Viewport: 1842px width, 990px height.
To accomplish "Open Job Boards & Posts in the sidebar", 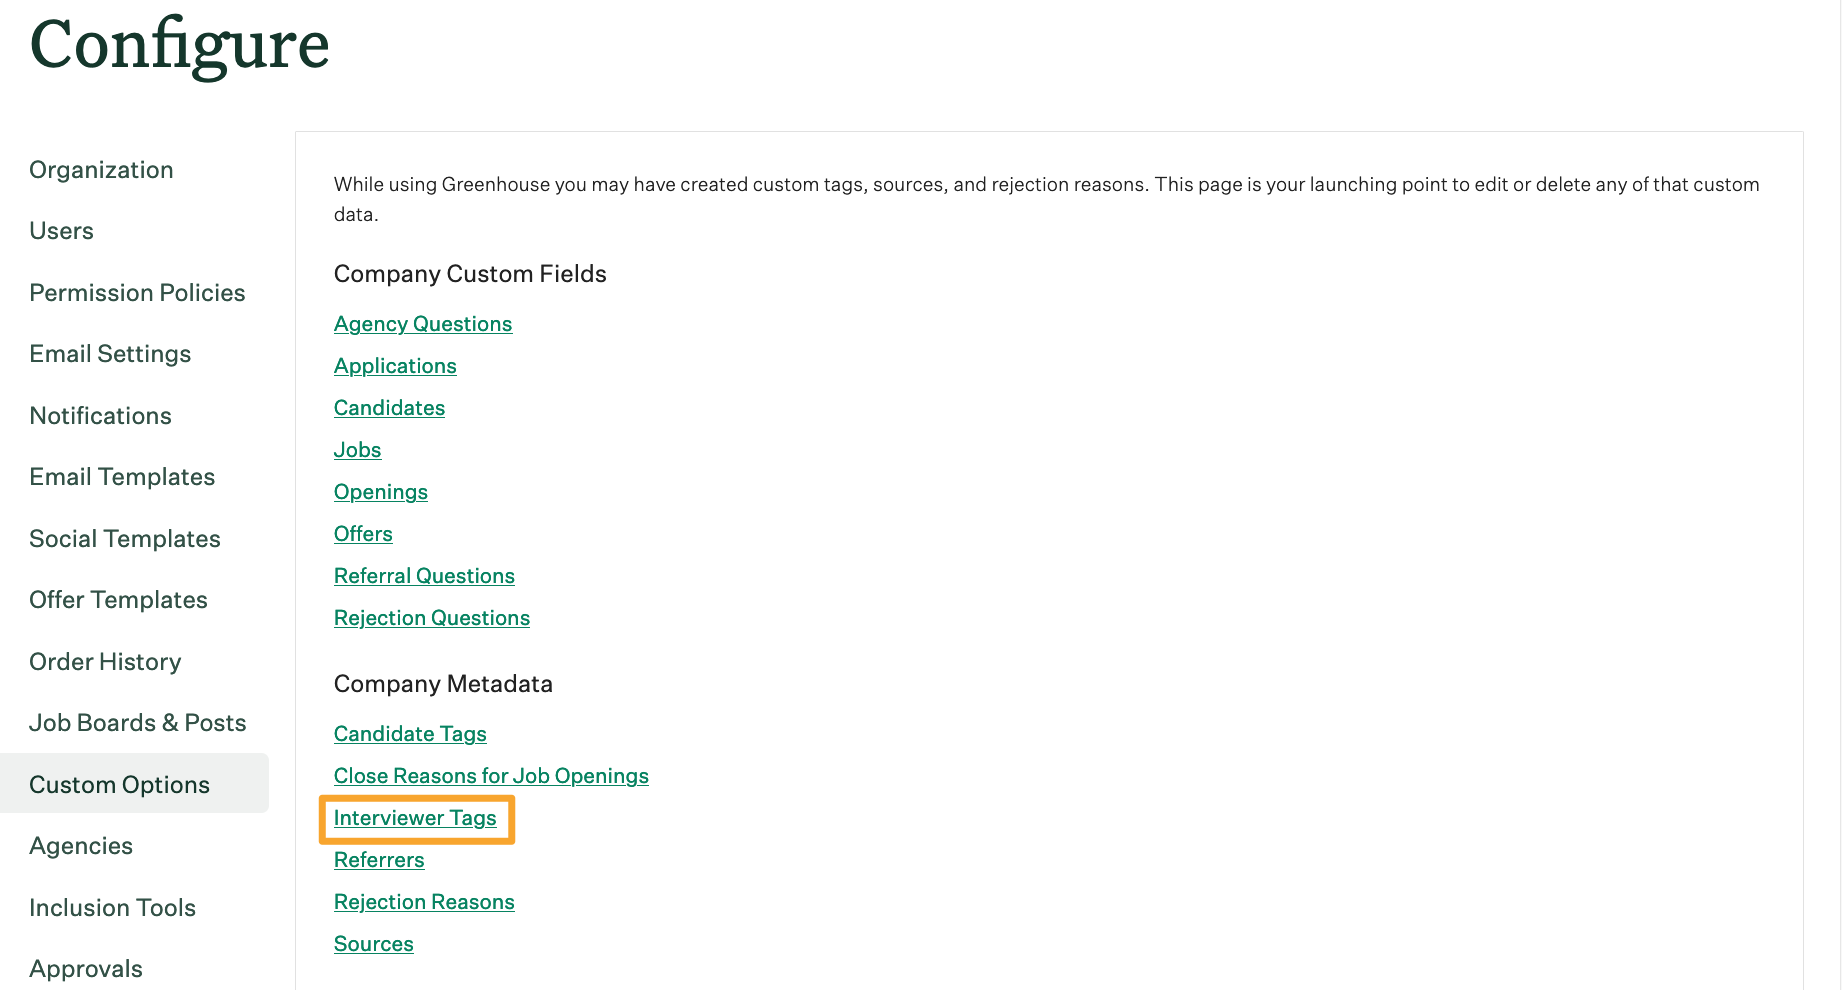I will (x=138, y=723).
